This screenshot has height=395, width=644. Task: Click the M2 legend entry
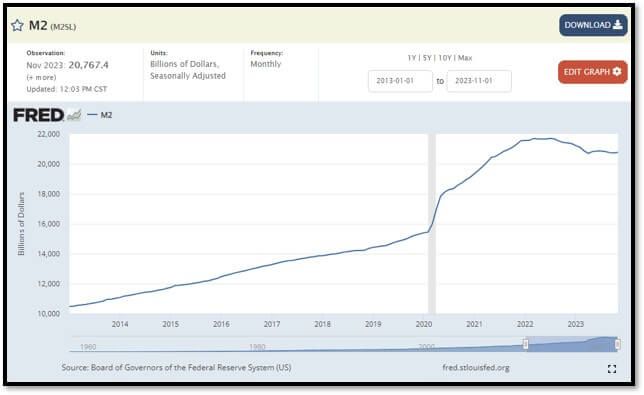click(100, 115)
